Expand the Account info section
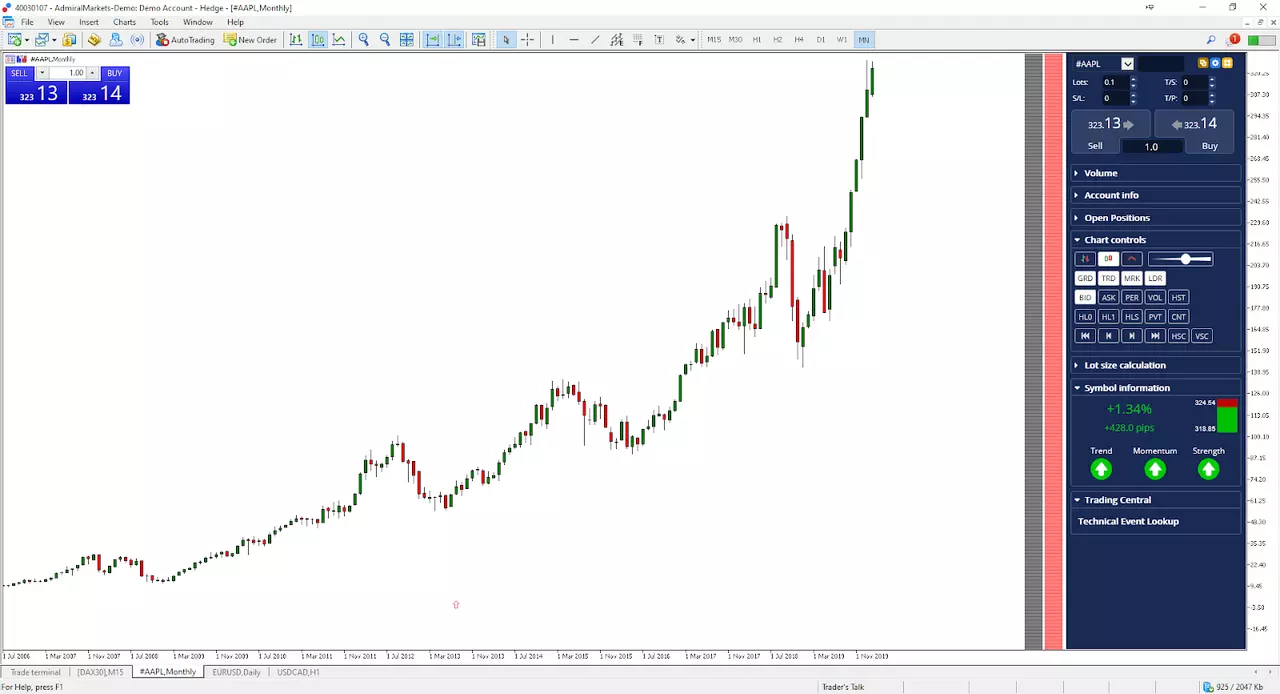The width and height of the screenshot is (1280, 694). click(x=1156, y=195)
